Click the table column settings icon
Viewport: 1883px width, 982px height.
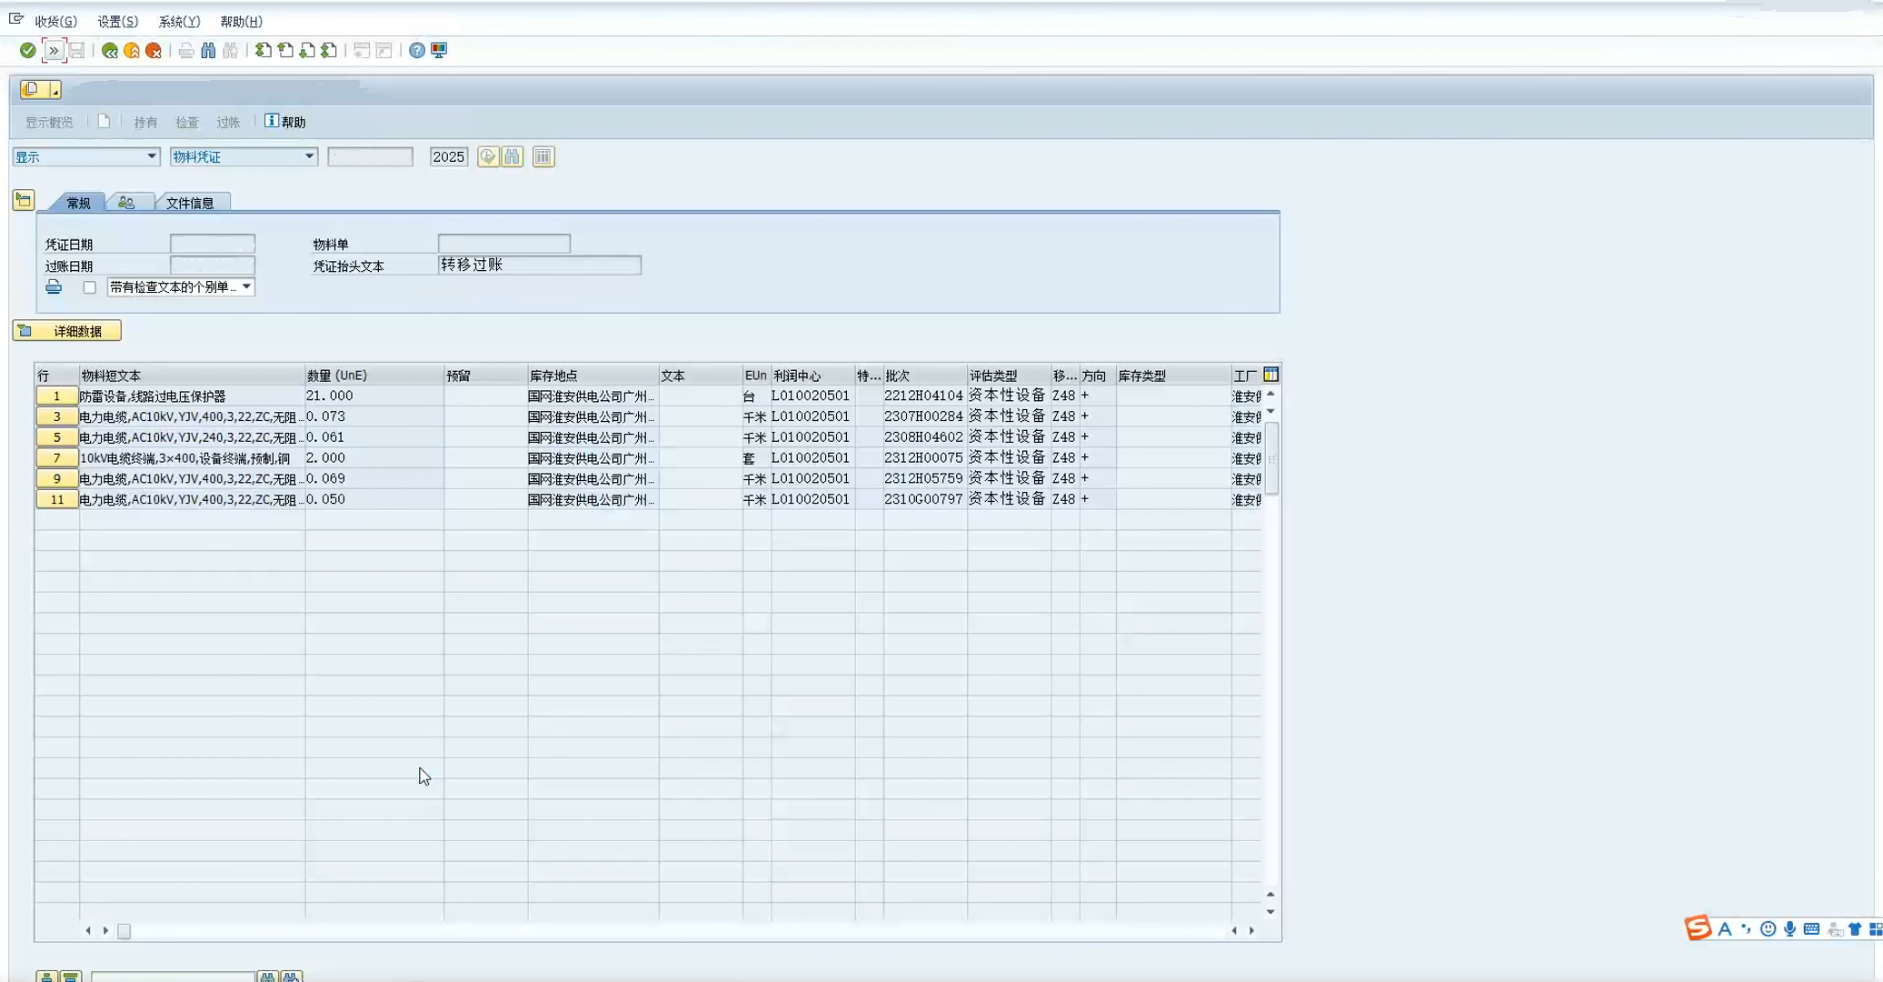tap(1271, 375)
